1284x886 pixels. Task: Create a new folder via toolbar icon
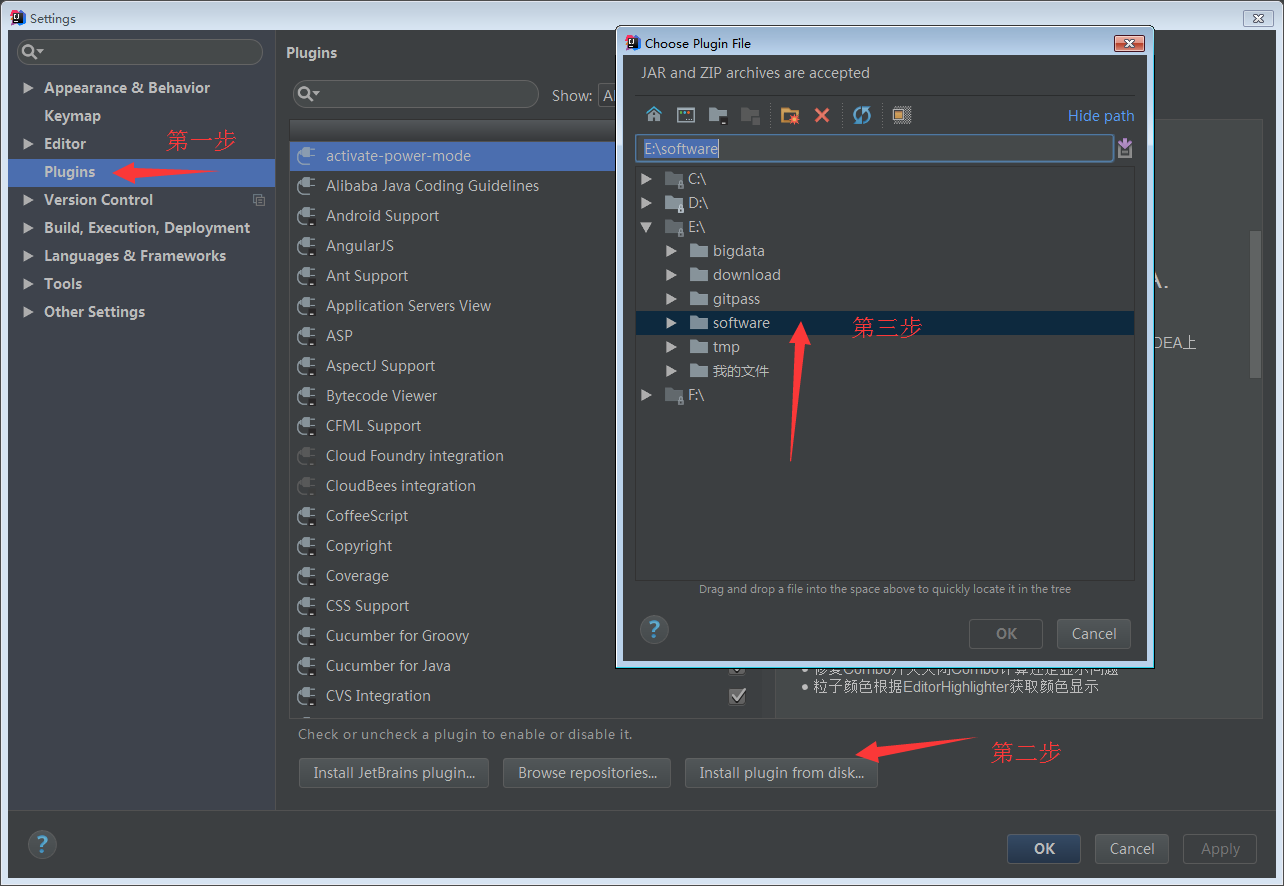click(x=790, y=115)
